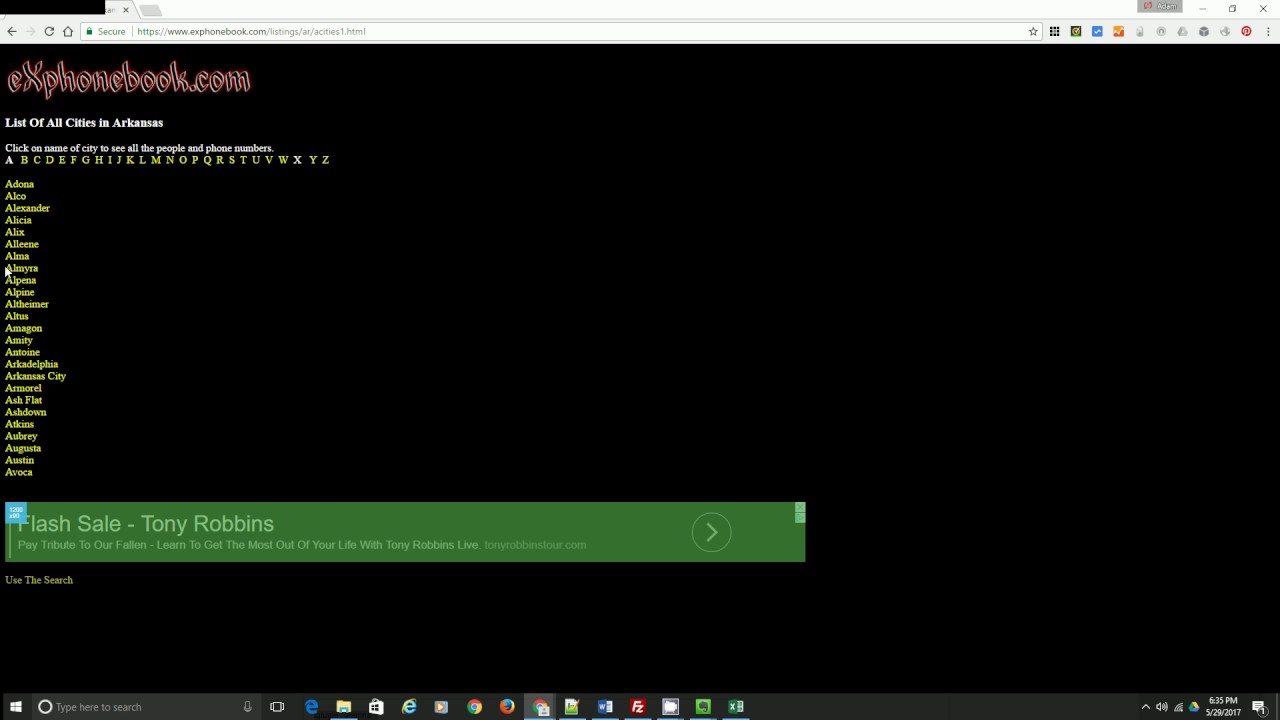Screen dimensions: 1280x720
Task: Click the Tony Robbins ad arrow button
Action: coord(711,532)
